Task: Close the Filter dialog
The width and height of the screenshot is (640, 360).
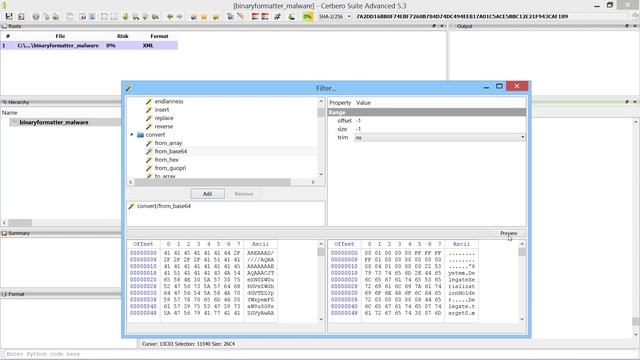Action: coord(517,86)
